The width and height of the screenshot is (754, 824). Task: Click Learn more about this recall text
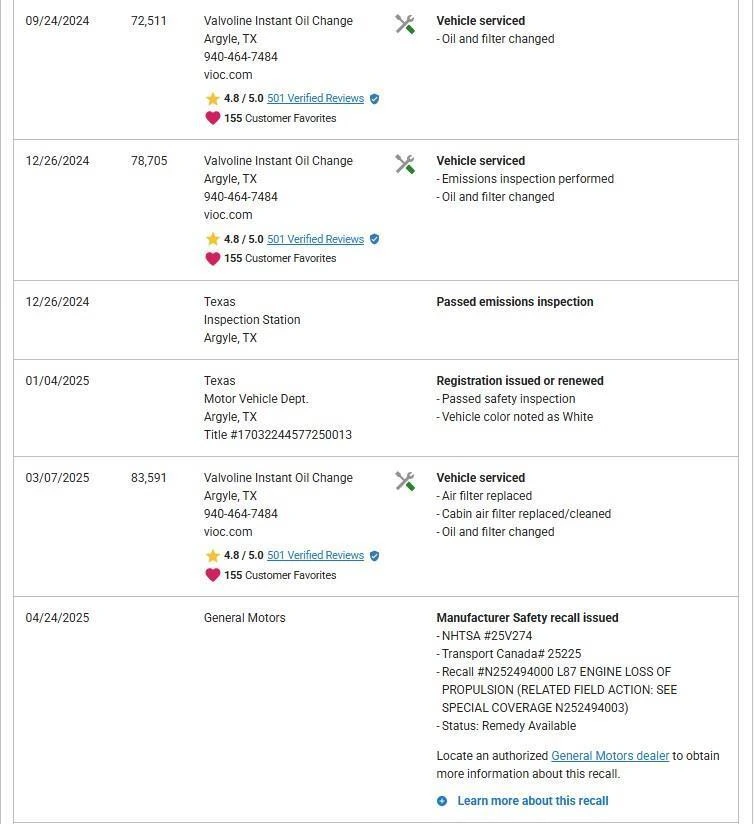pos(532,801)
